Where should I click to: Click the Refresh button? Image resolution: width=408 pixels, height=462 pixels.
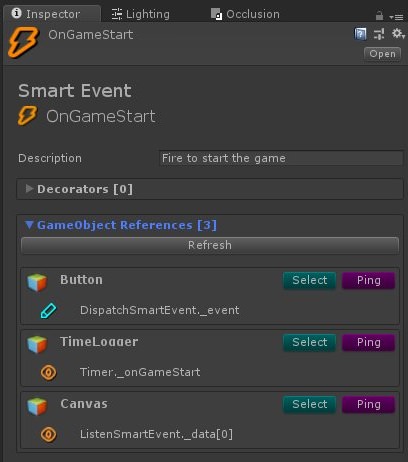coord(210,245)
